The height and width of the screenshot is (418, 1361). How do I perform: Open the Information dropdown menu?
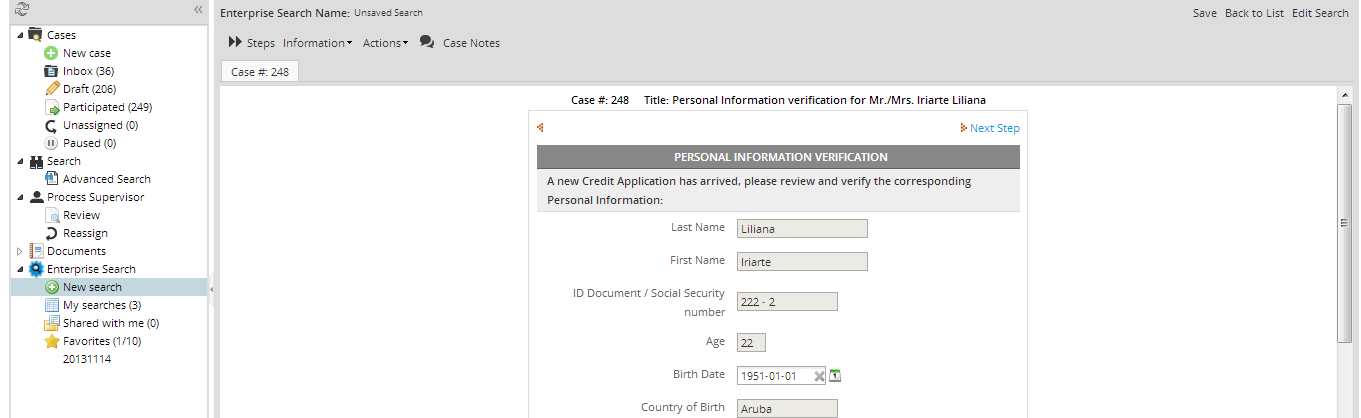pos(317,43)
